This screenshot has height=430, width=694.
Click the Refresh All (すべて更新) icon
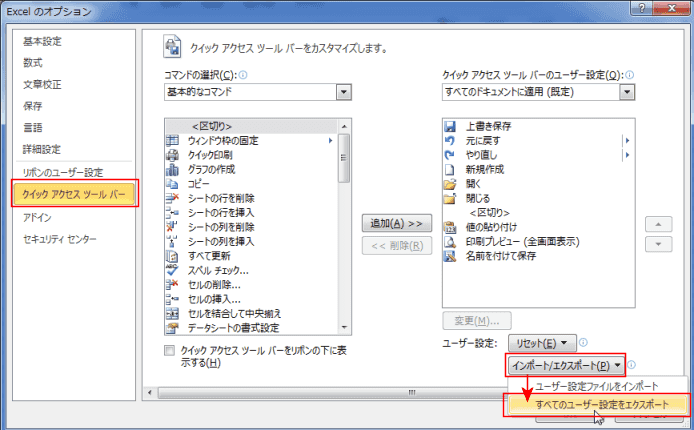point(172,256)
